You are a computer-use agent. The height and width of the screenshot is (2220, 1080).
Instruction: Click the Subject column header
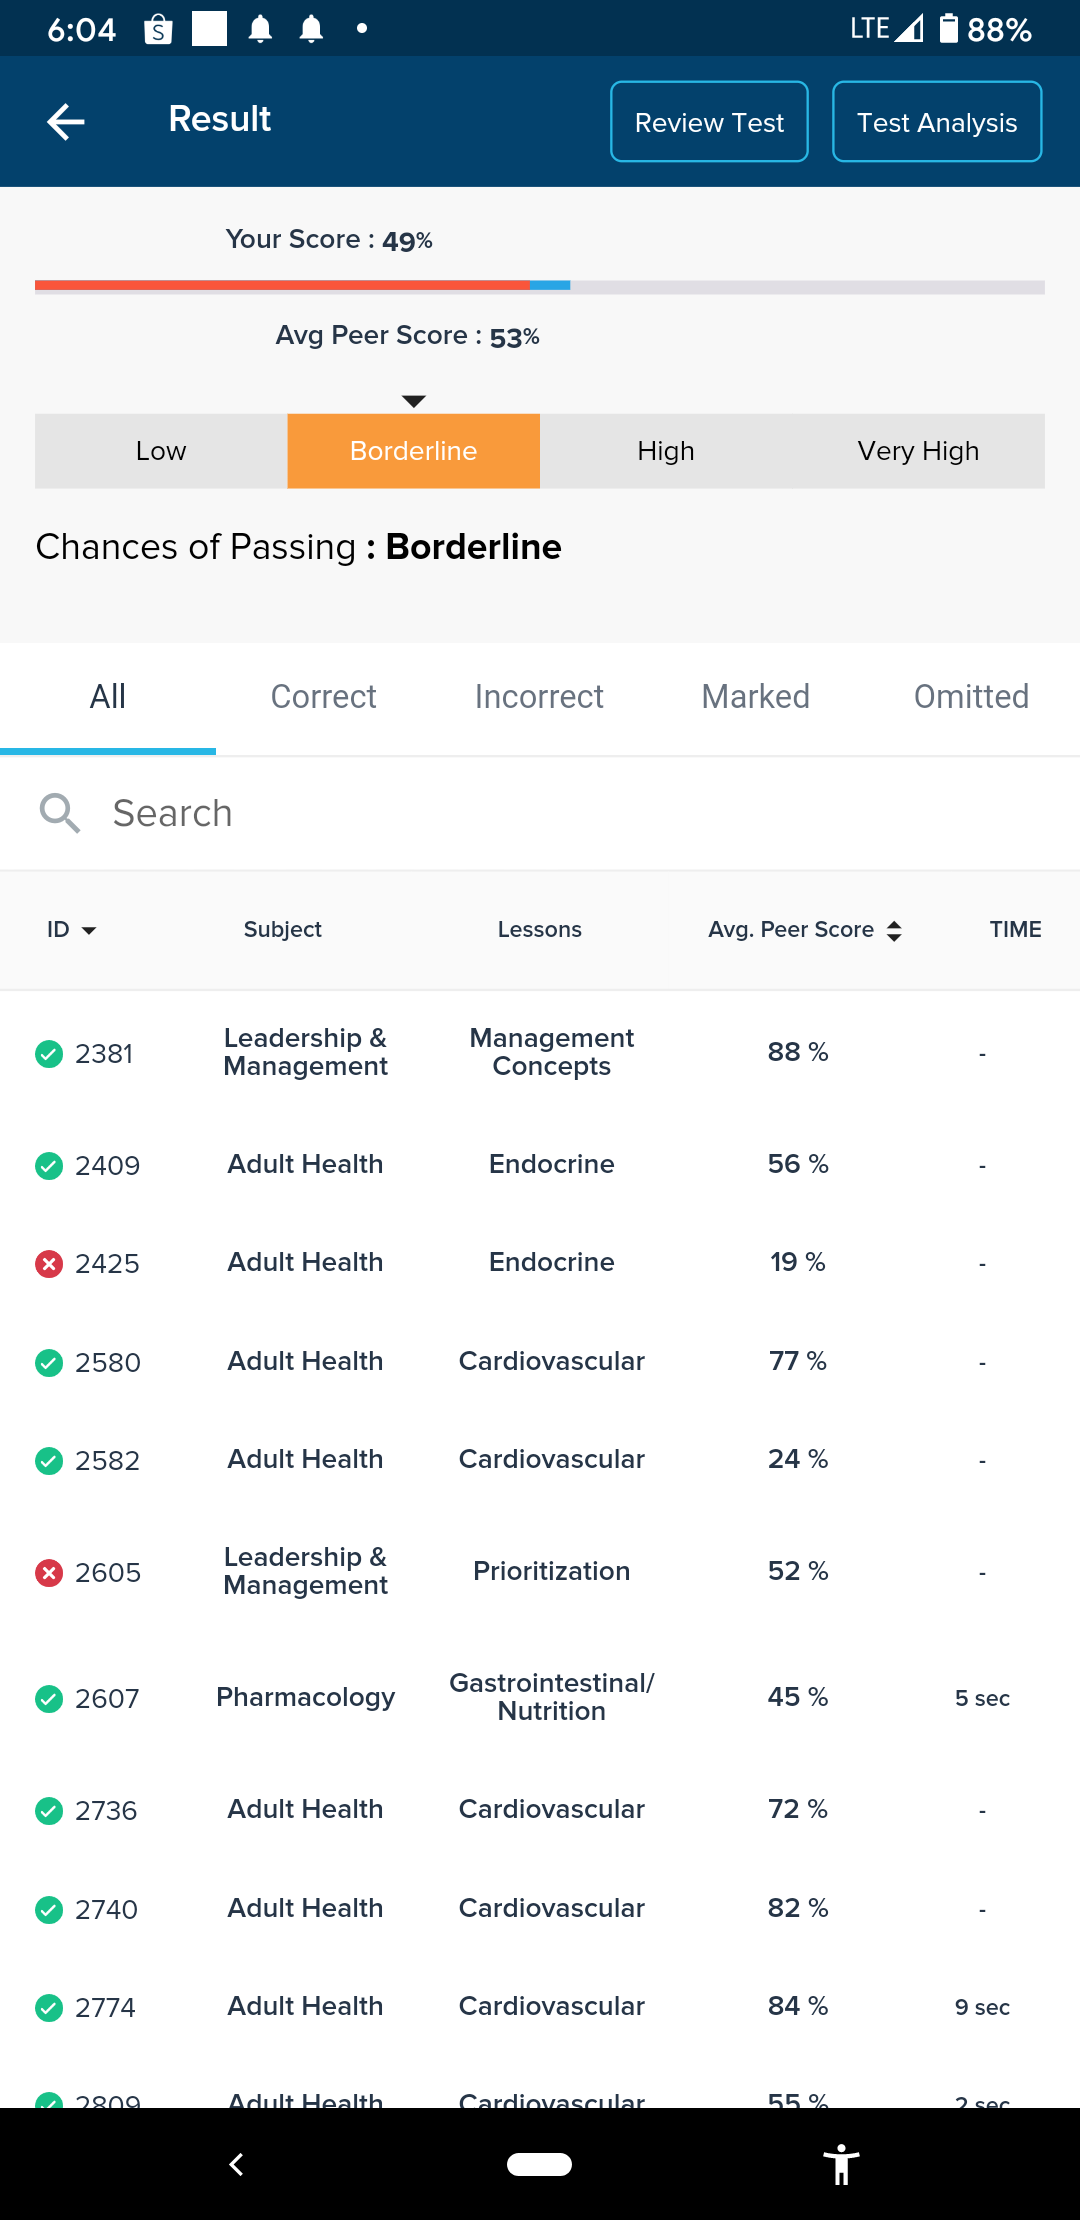click(283, 930)
